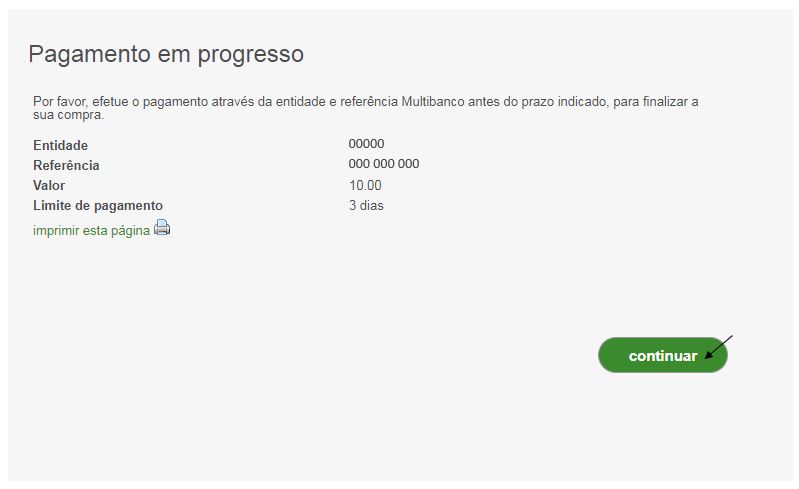This screenshot has height=489, width=799.
Task: Click the green continuar button
Action: tap(662, 355)
